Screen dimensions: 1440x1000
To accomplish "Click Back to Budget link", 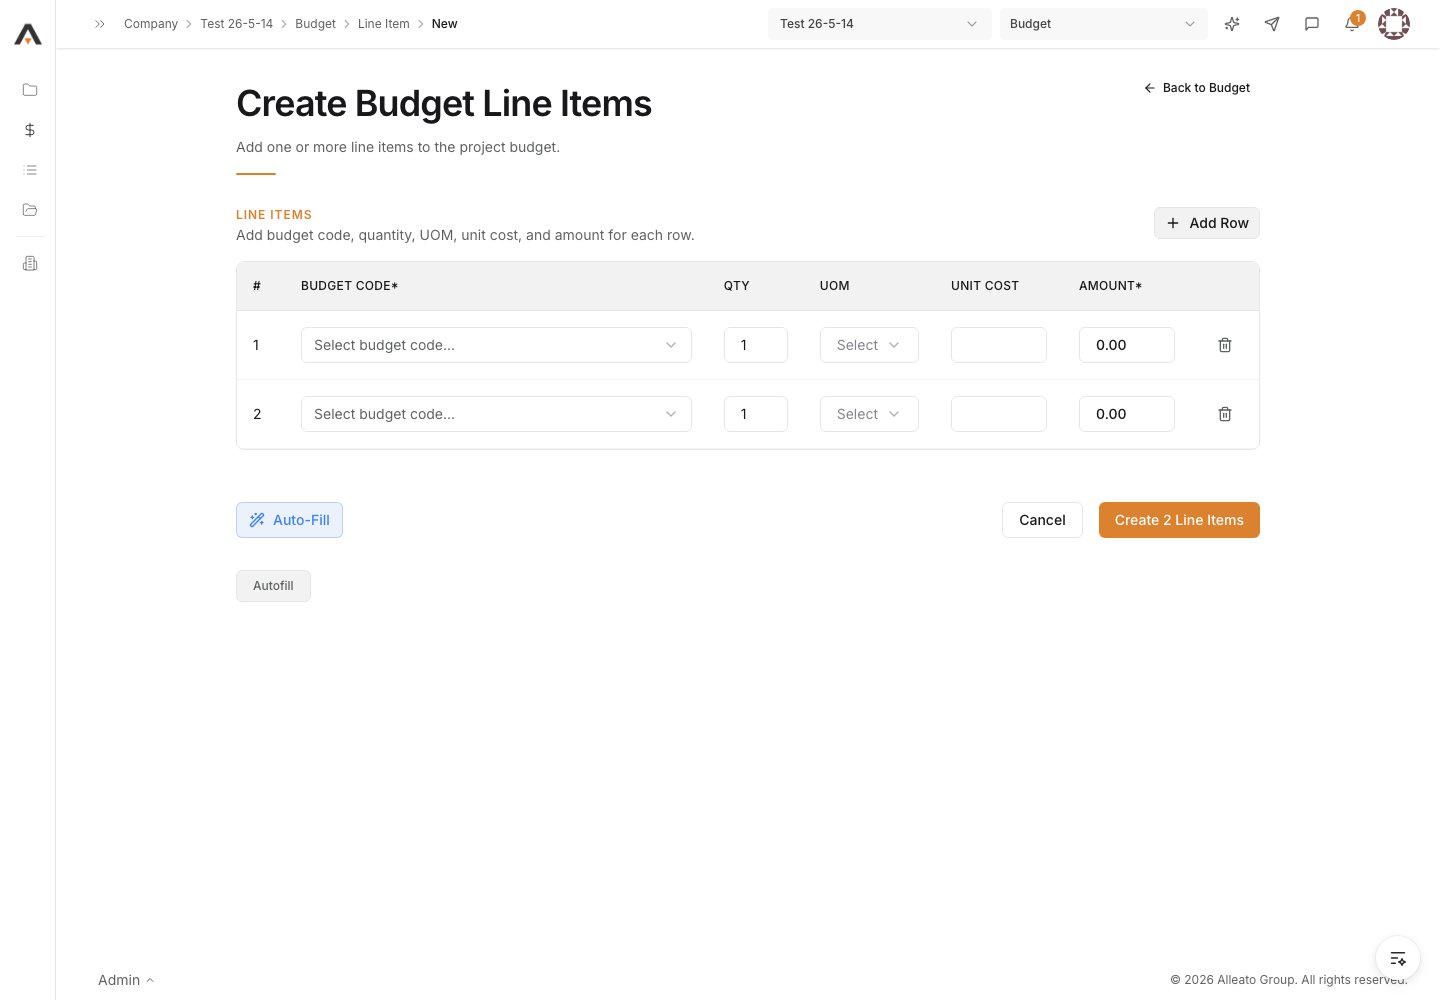I will tap(1197, 88).
